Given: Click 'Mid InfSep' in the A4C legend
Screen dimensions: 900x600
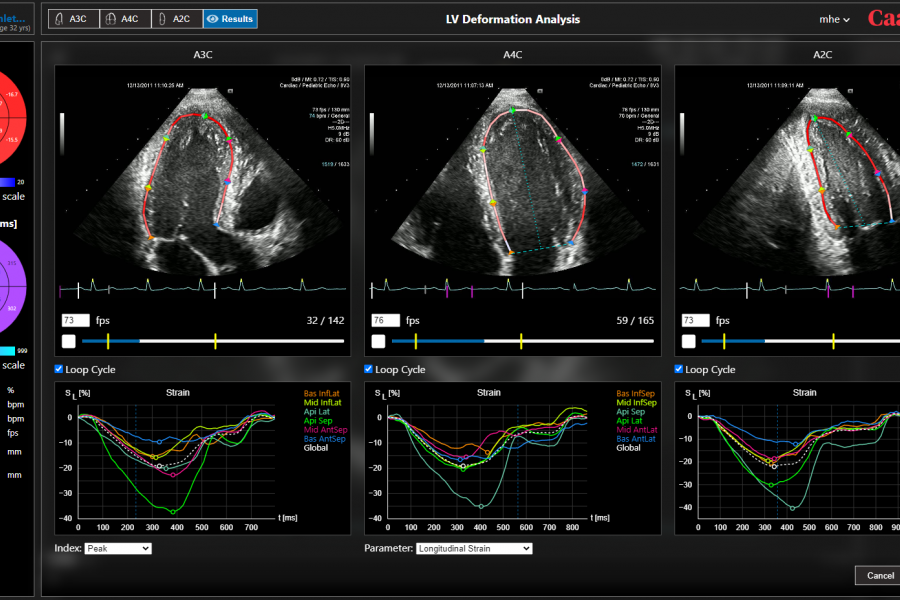Looking at the screenshot, I should [637, 402].
